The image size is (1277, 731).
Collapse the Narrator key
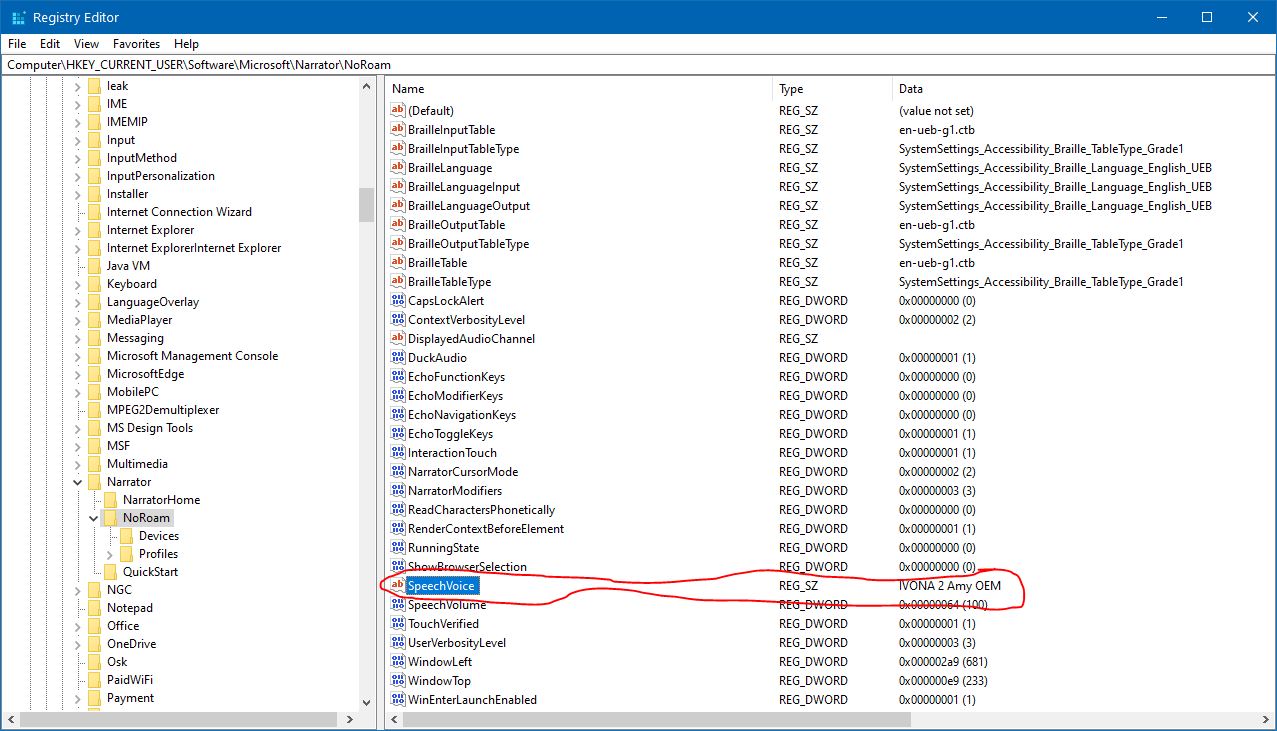tap(78, 482)
